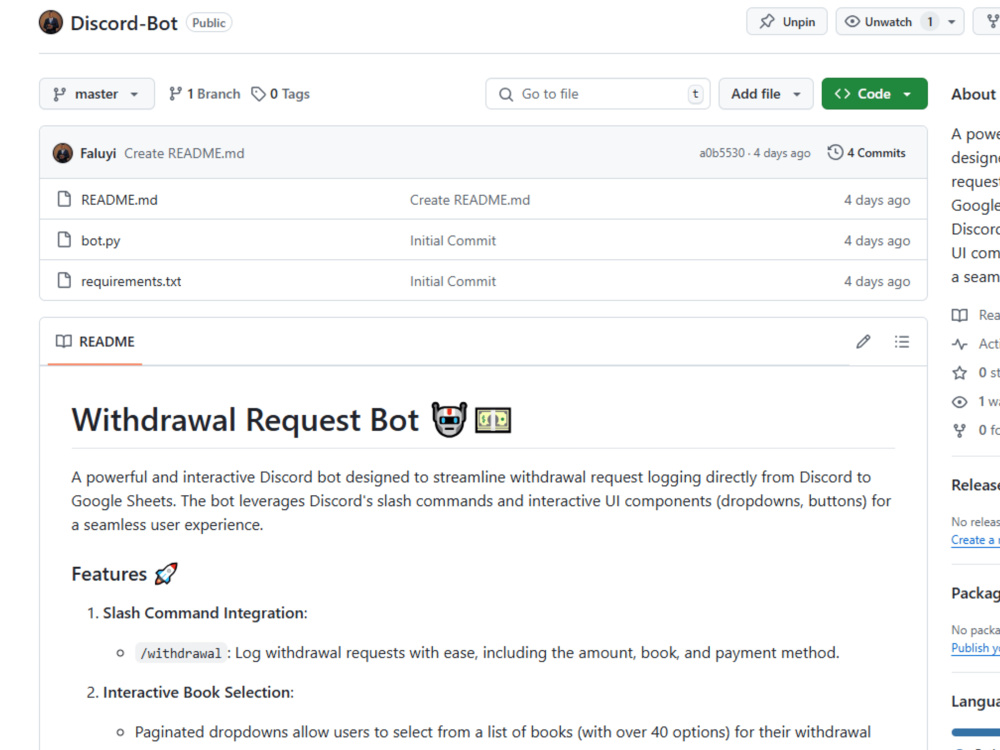Screen dimensions: 1000x750
Task: Open commit hash a0b5530
Action: tap(721, 153)
